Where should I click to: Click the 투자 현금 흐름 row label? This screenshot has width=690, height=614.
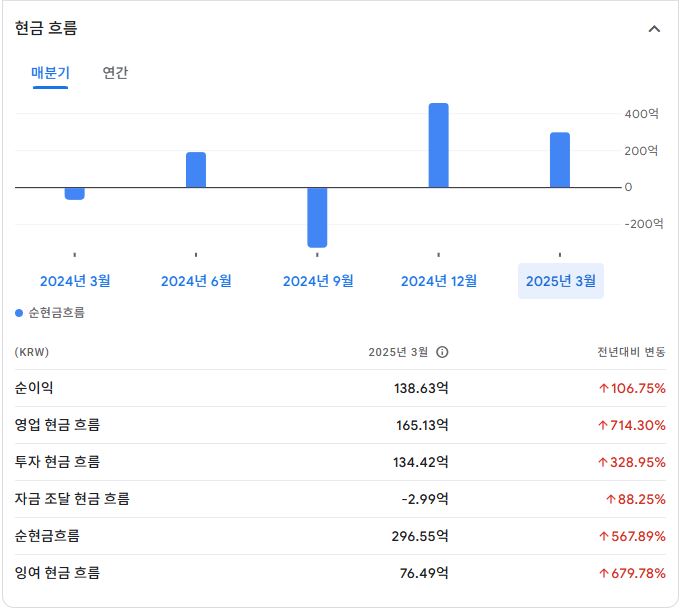tap(57, 462)
